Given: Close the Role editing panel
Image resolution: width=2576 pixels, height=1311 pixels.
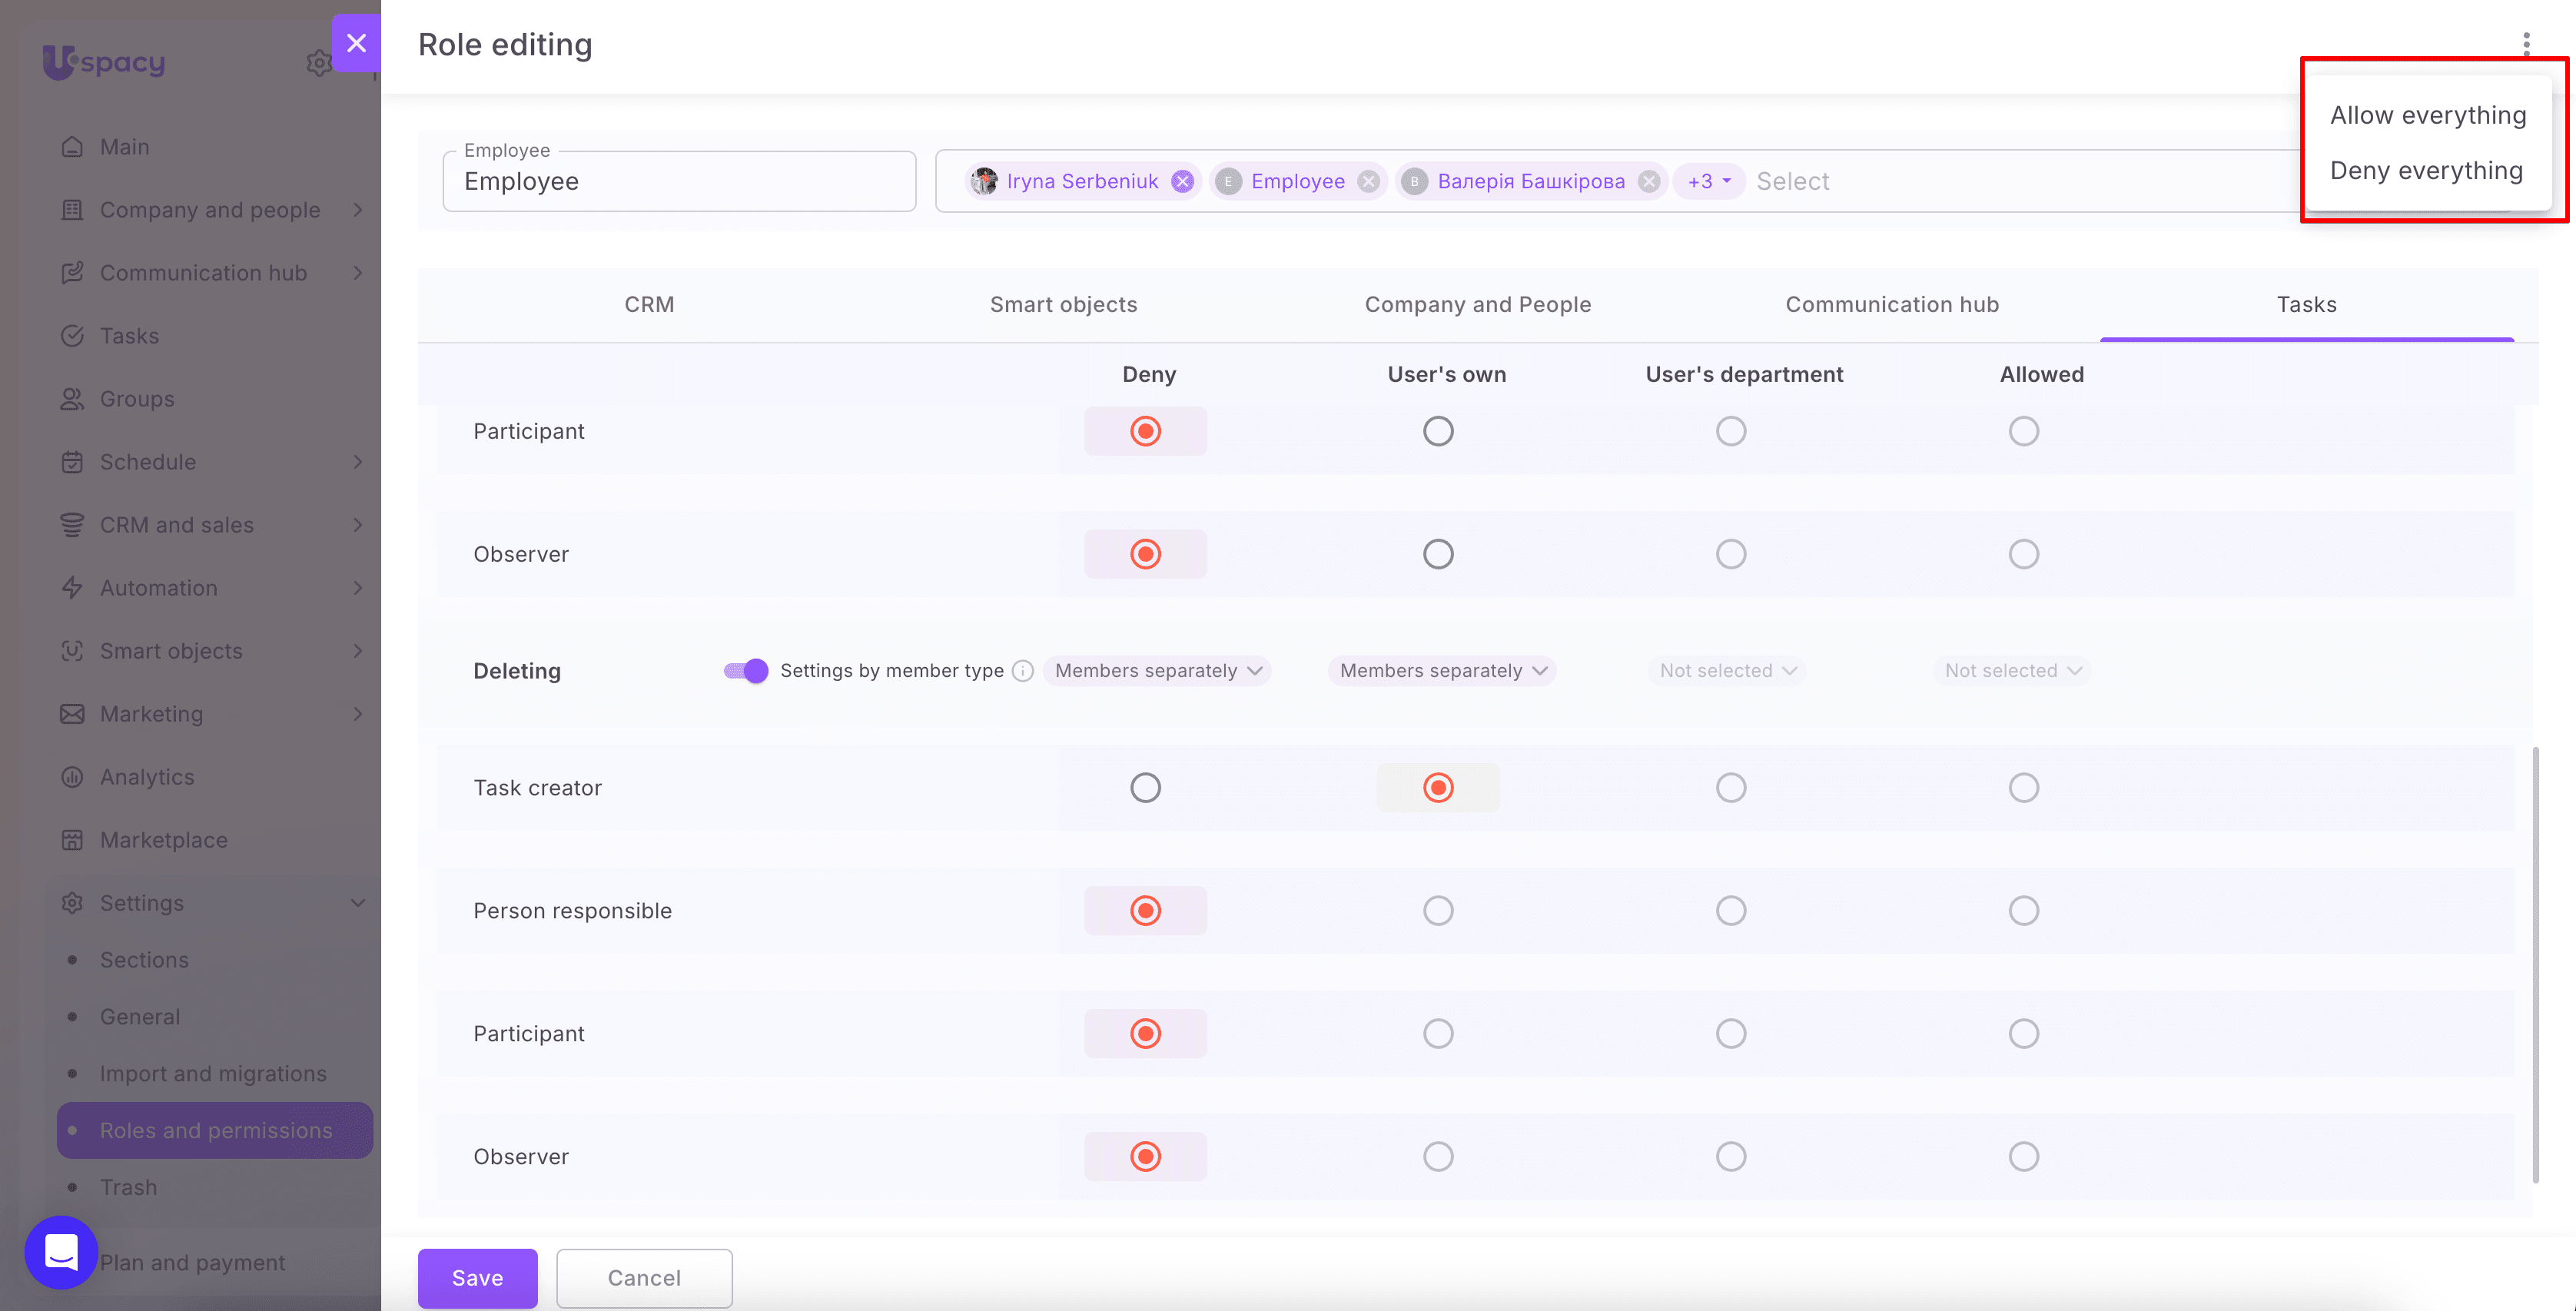Looking at the screenshot, I should click(356, 43).
